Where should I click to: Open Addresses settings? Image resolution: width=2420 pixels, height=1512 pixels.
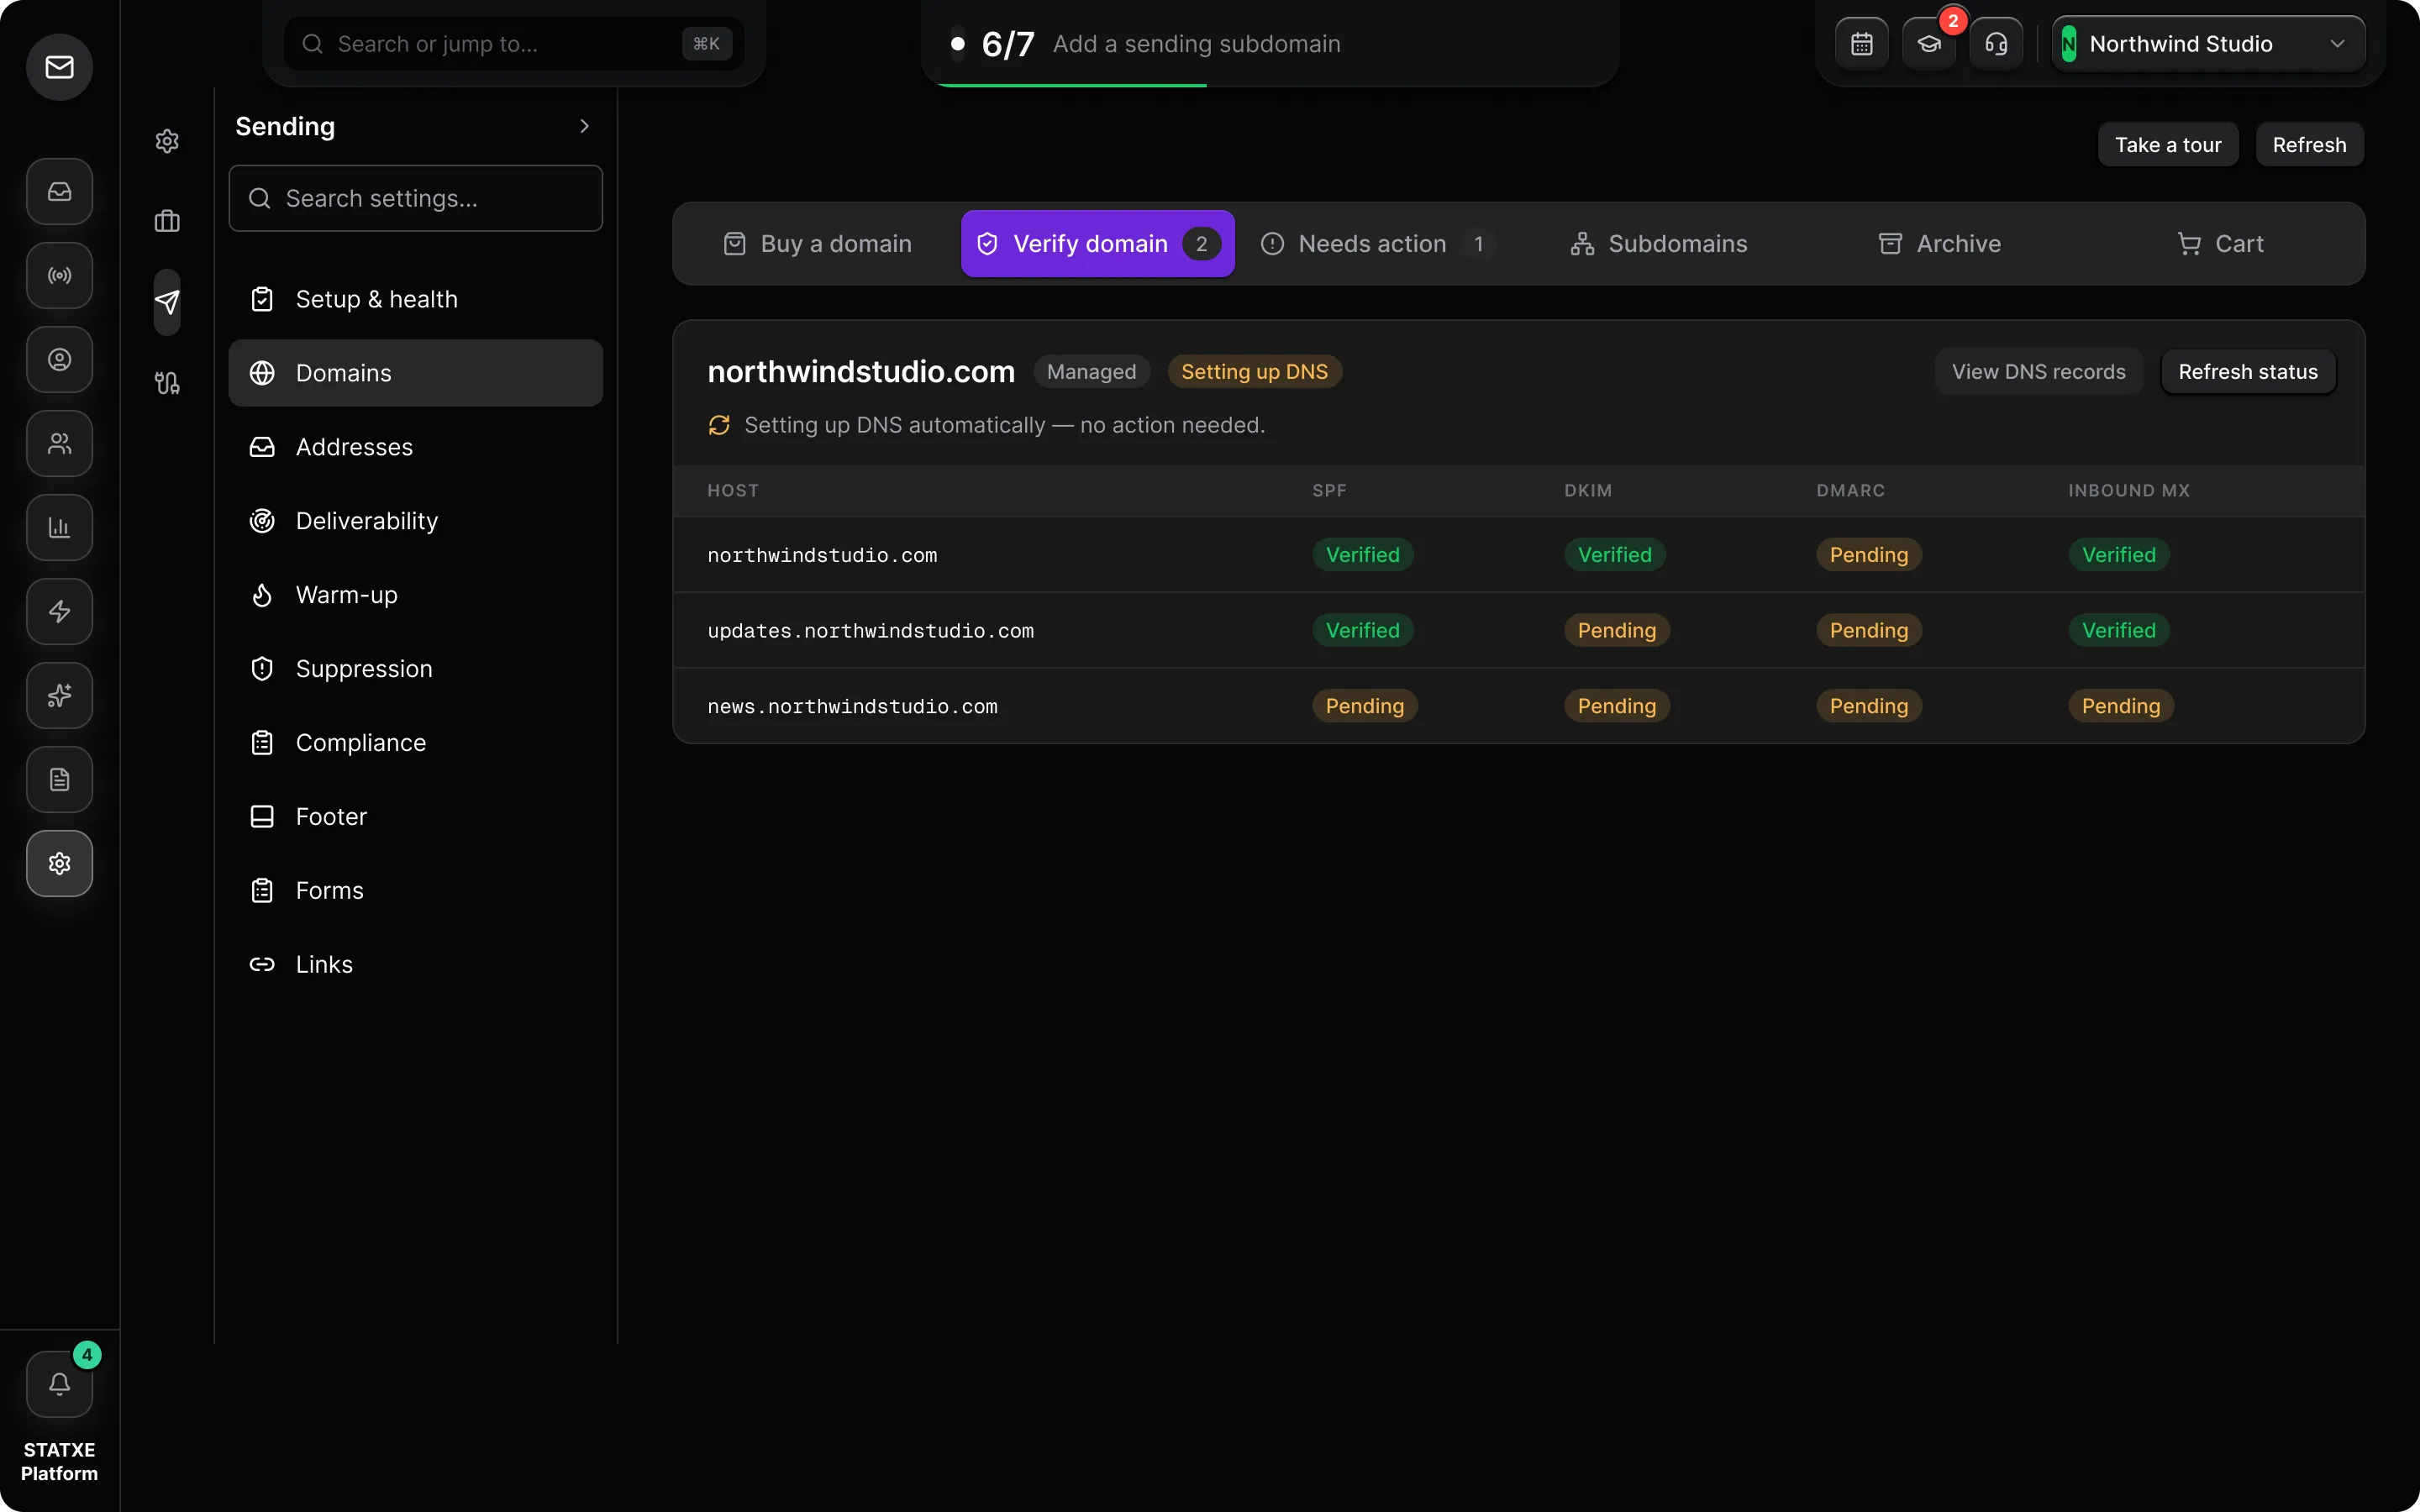[416, 447]
